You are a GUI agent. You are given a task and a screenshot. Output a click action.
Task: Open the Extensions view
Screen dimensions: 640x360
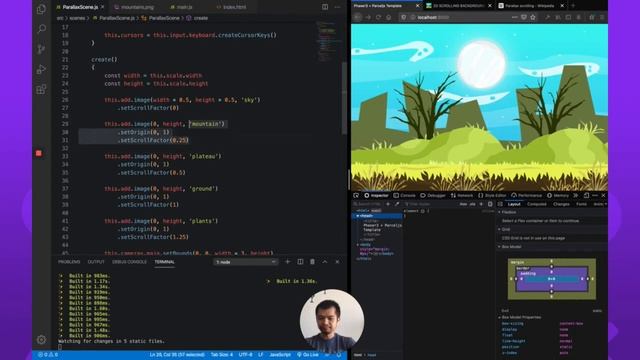[x=41, y=89]
